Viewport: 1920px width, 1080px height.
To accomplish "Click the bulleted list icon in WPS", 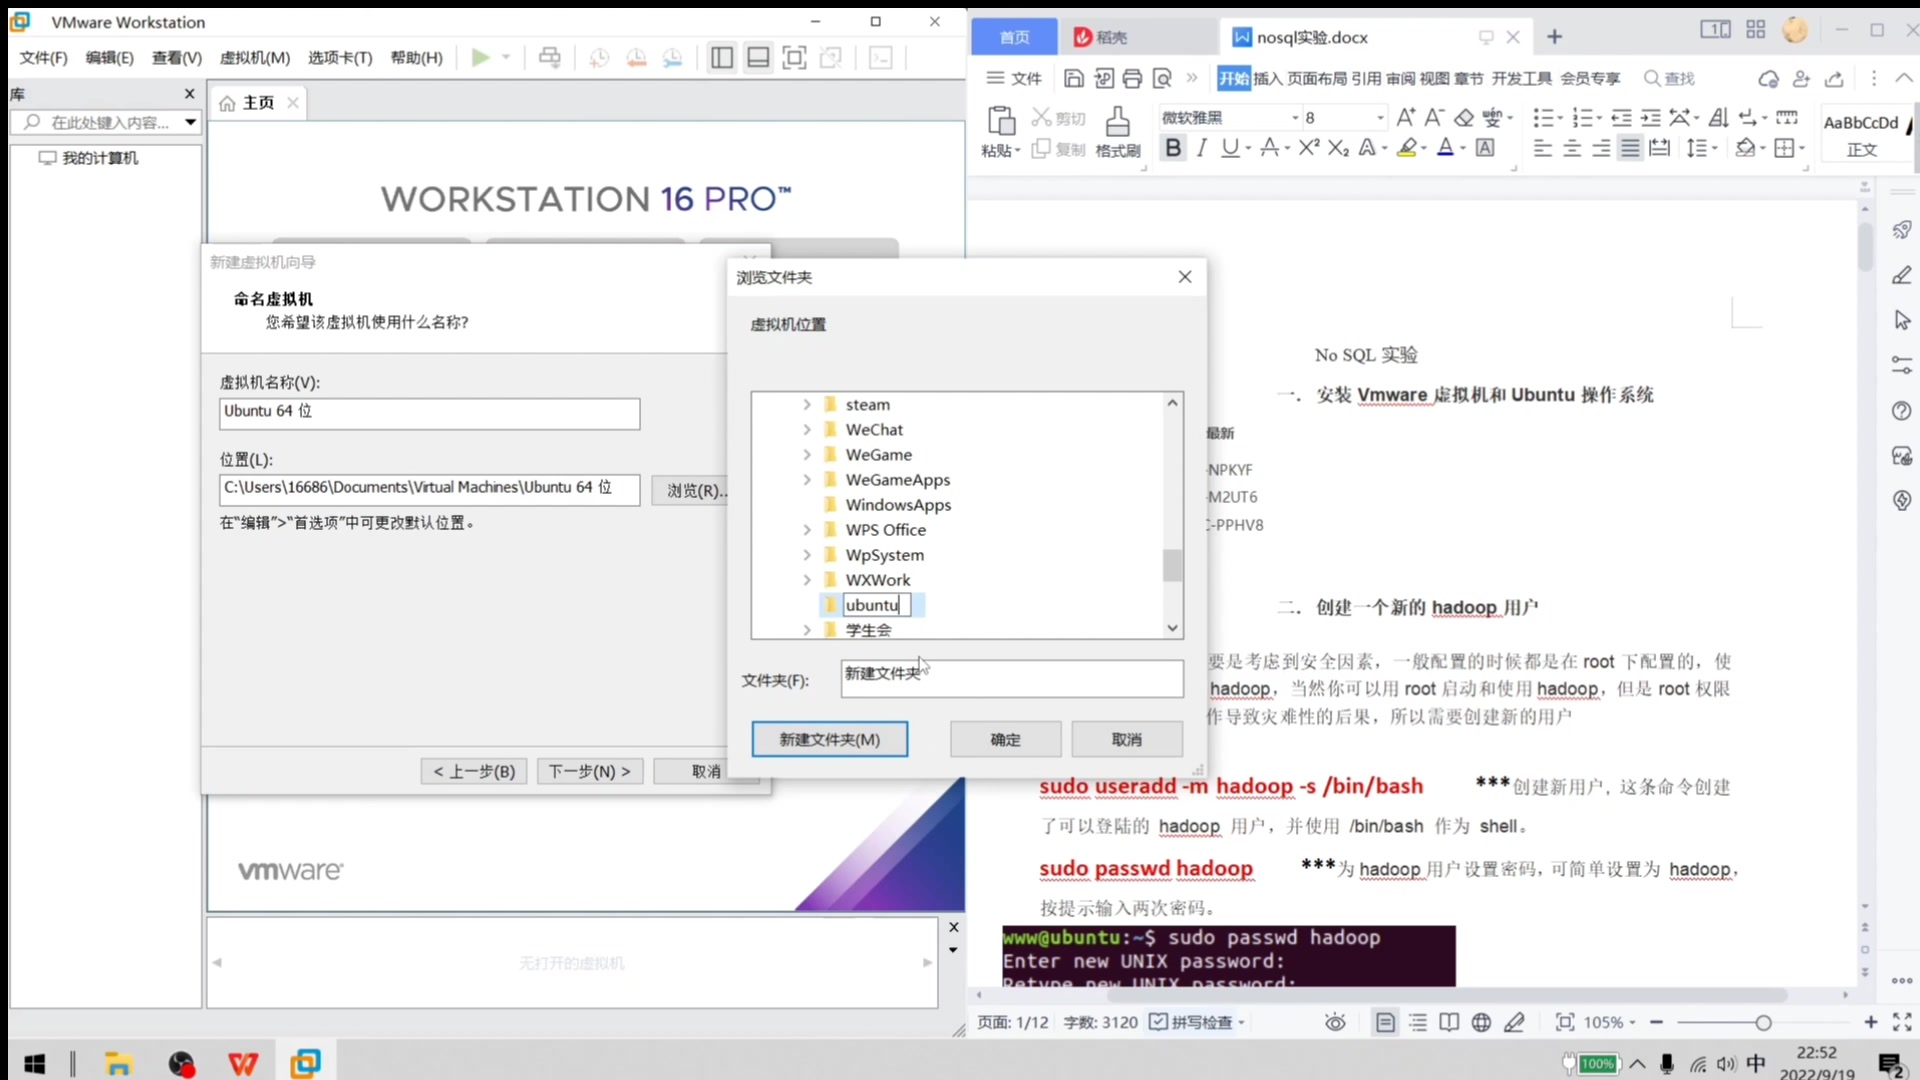I will [x=1543, y=118].
